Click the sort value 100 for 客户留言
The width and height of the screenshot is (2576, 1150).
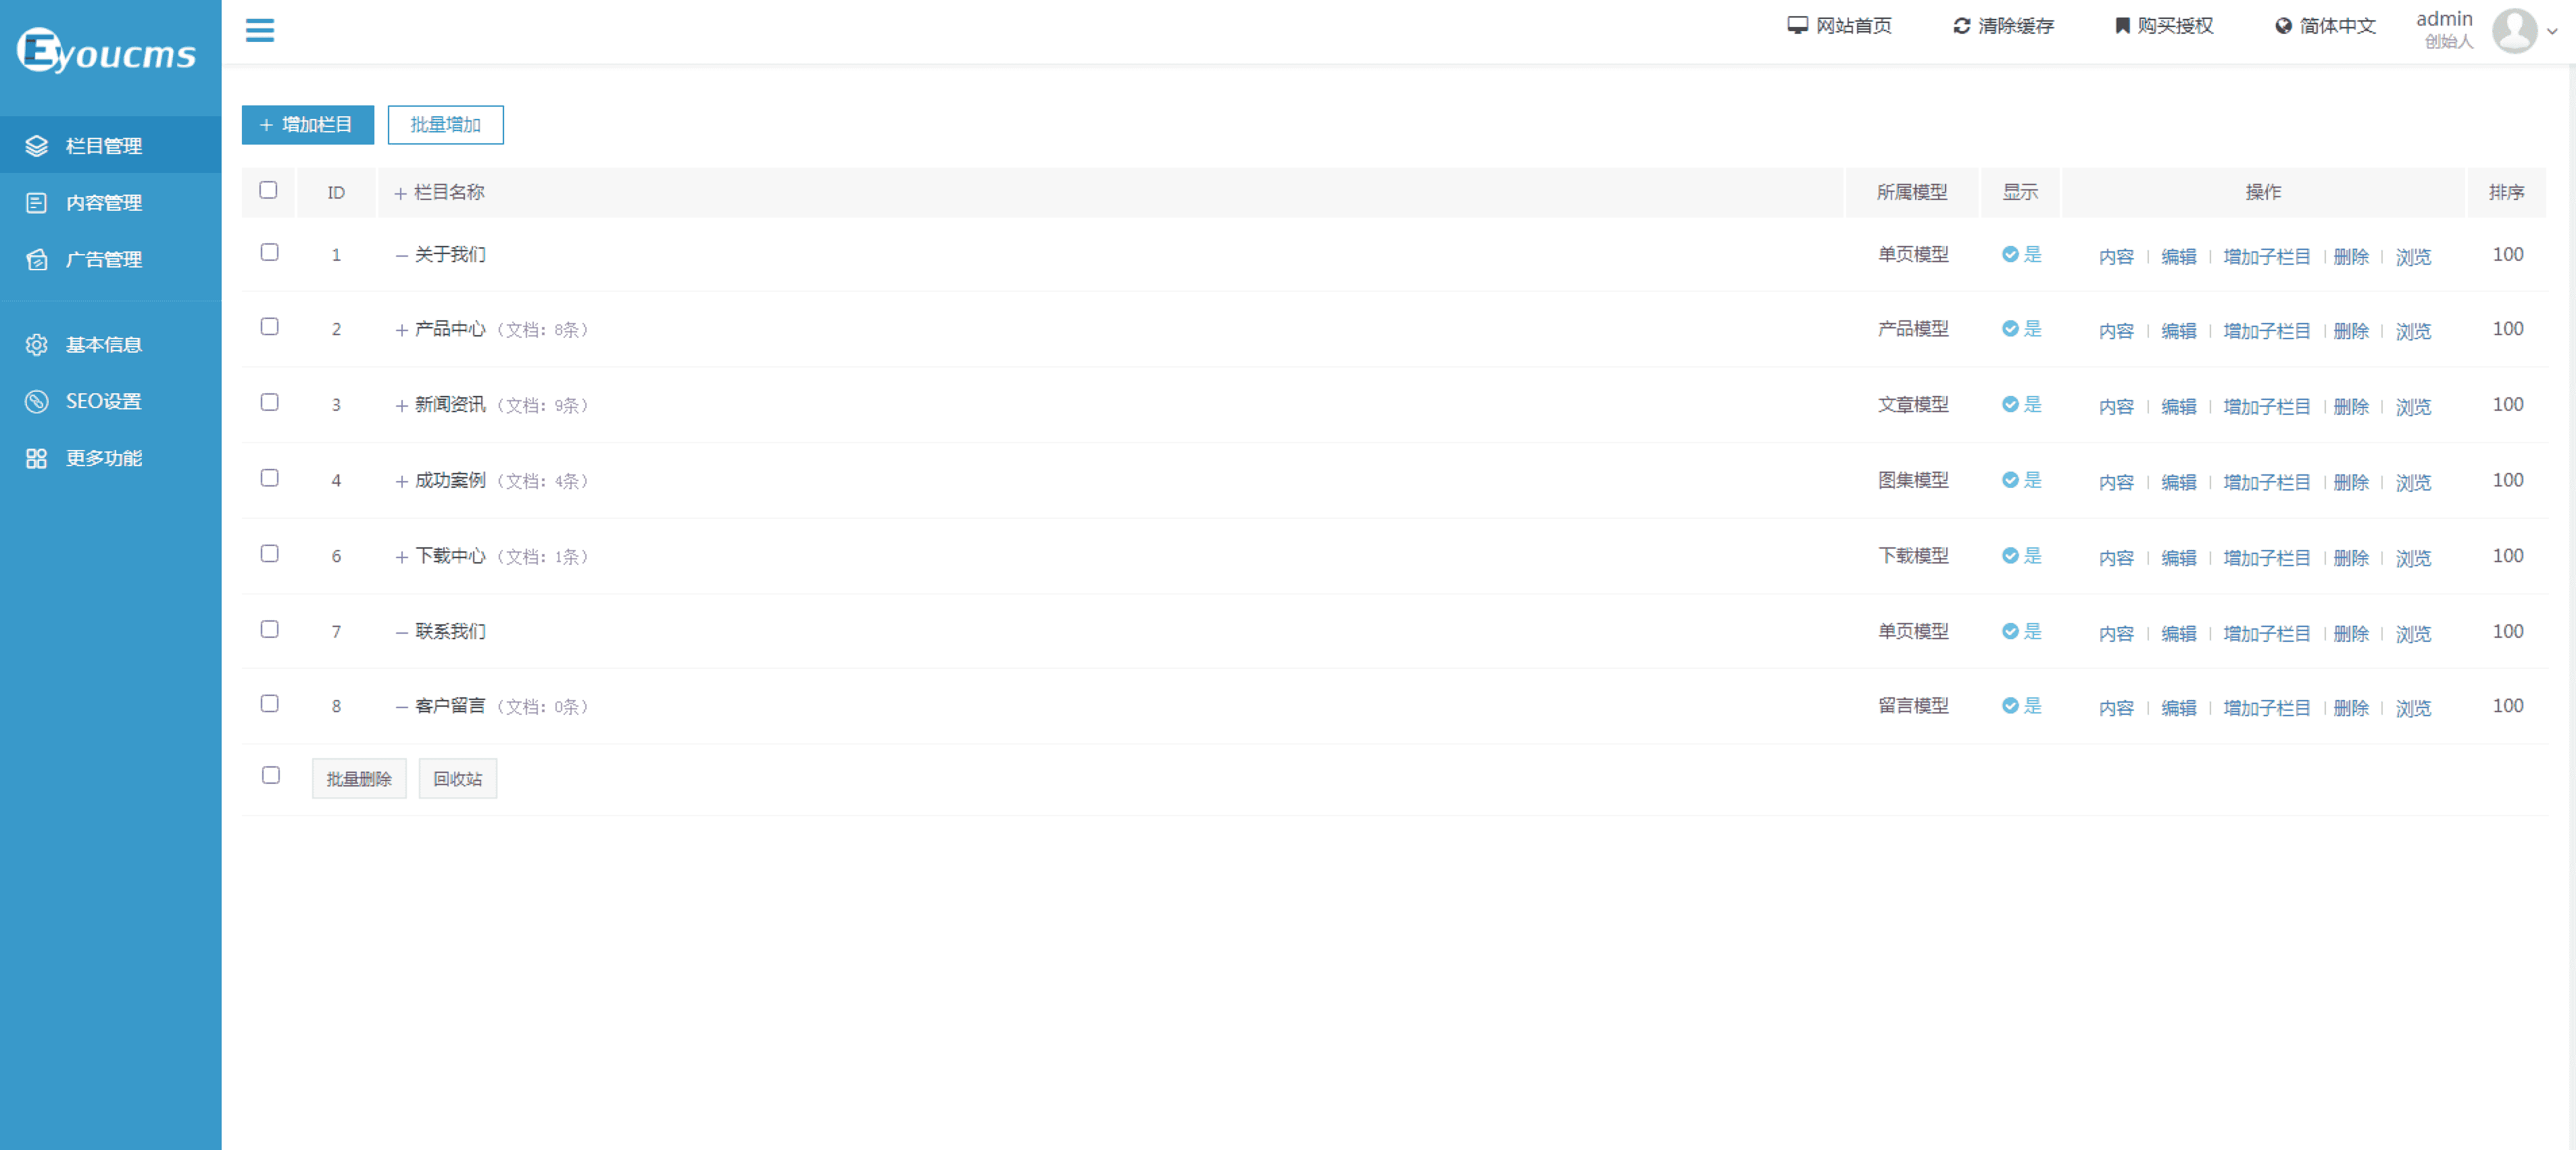pos(2507,706)
